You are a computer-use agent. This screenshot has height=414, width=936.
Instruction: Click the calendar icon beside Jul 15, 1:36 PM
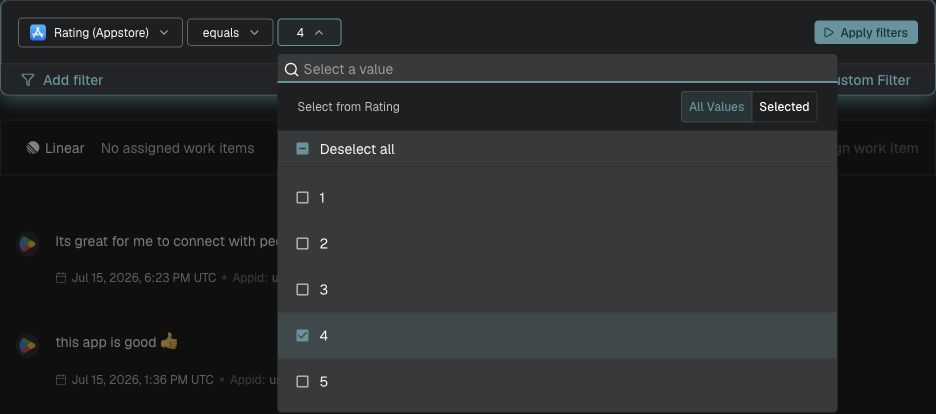point(61,379)
